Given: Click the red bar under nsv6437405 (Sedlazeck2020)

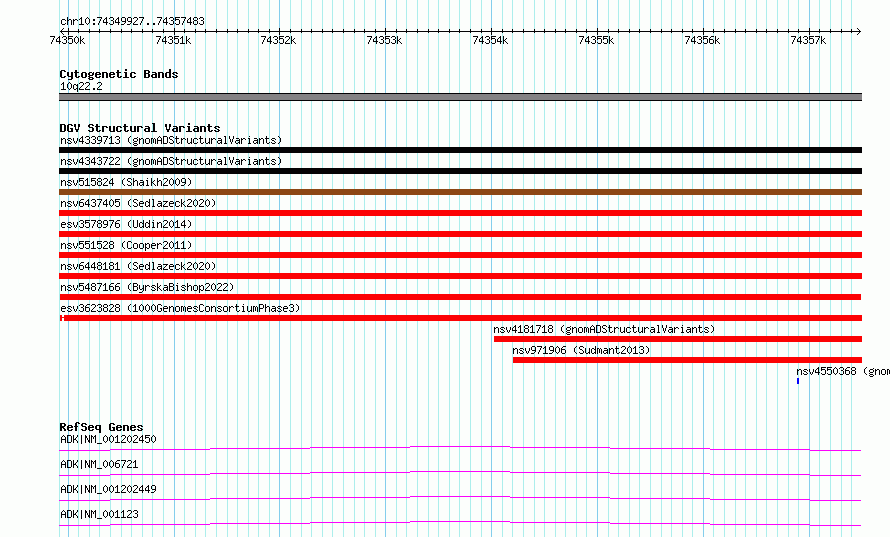Looking at the screenshot, I should 460,213.
